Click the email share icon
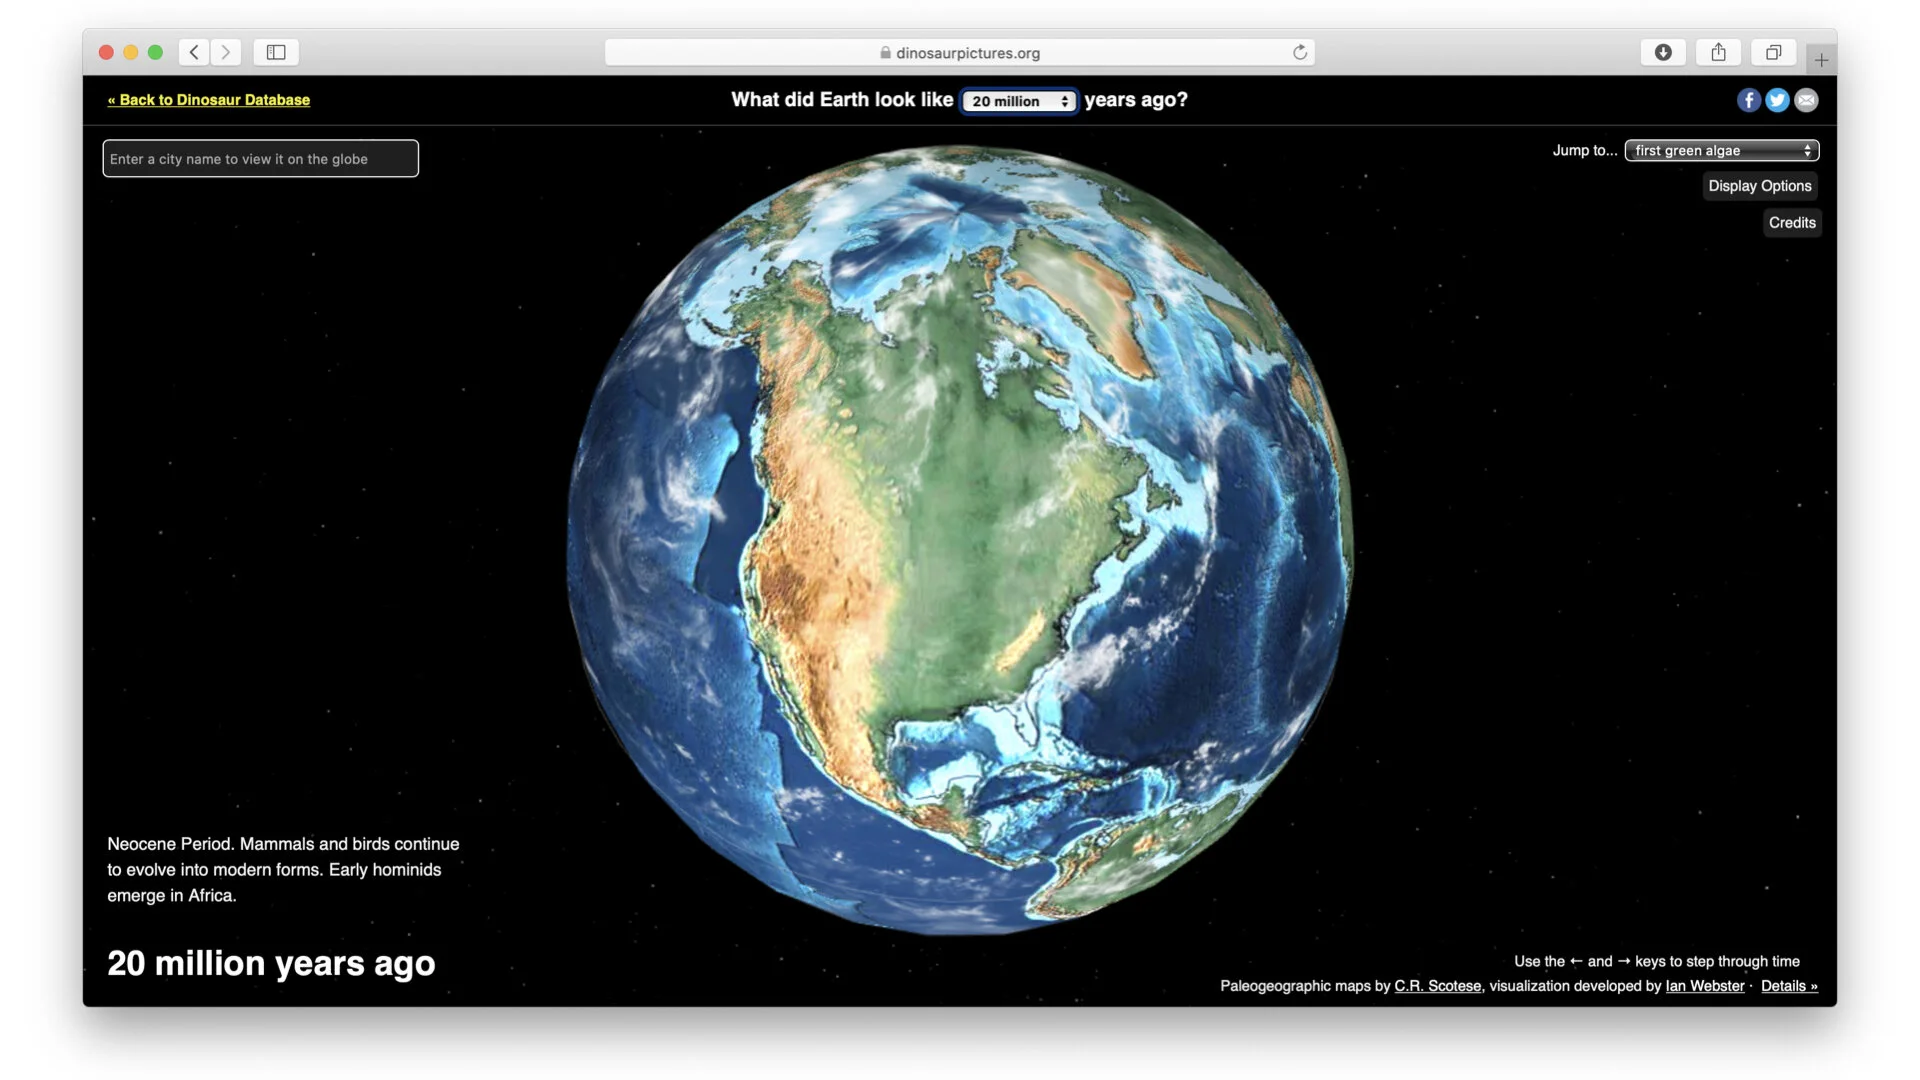Viewport: 1920px width, 1080px height. click(1806, 100)
